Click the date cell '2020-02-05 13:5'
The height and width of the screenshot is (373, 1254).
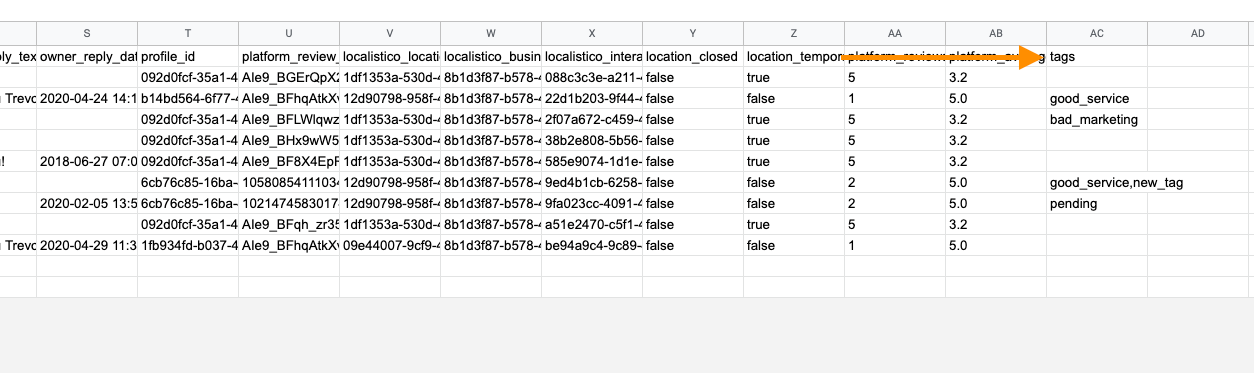(87, 204)
